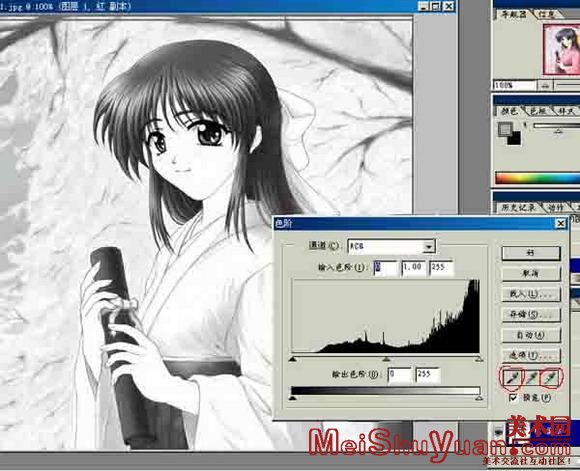Click the Navigator zoom slider
This screenshot has height=471, width=580.
point(567,85)
